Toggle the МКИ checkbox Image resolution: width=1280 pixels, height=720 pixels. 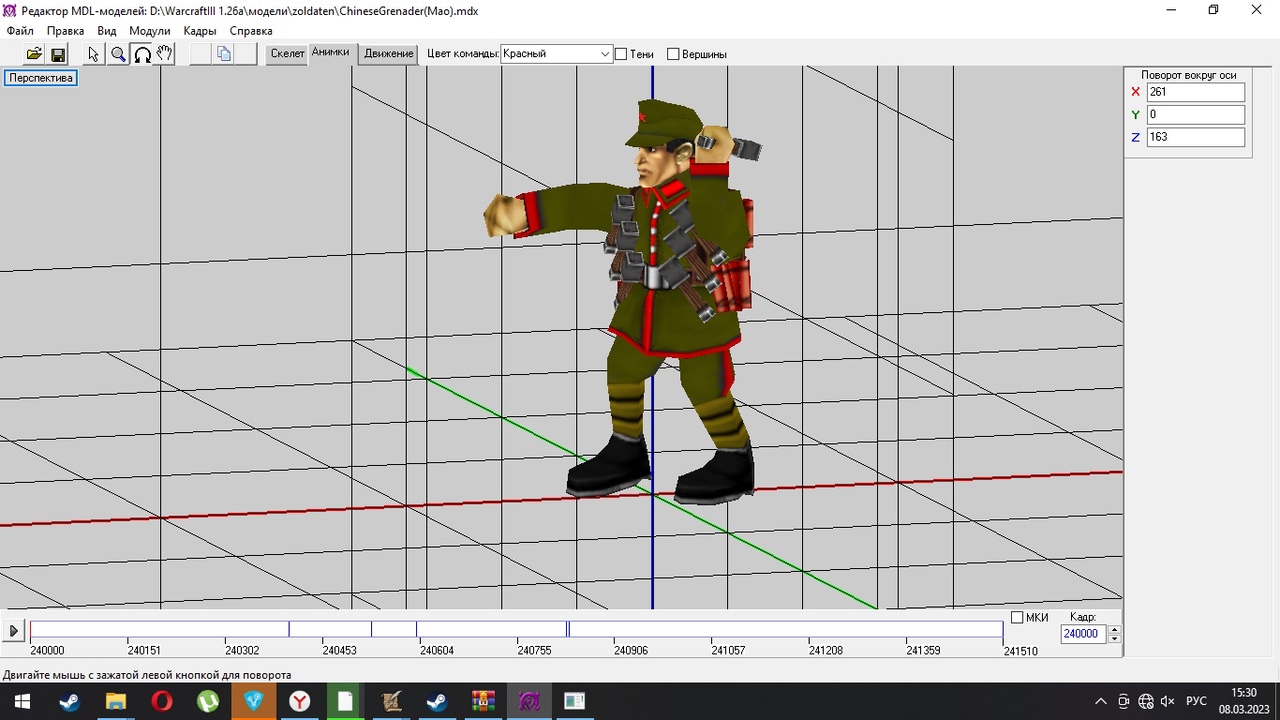tap(1017, 618)
